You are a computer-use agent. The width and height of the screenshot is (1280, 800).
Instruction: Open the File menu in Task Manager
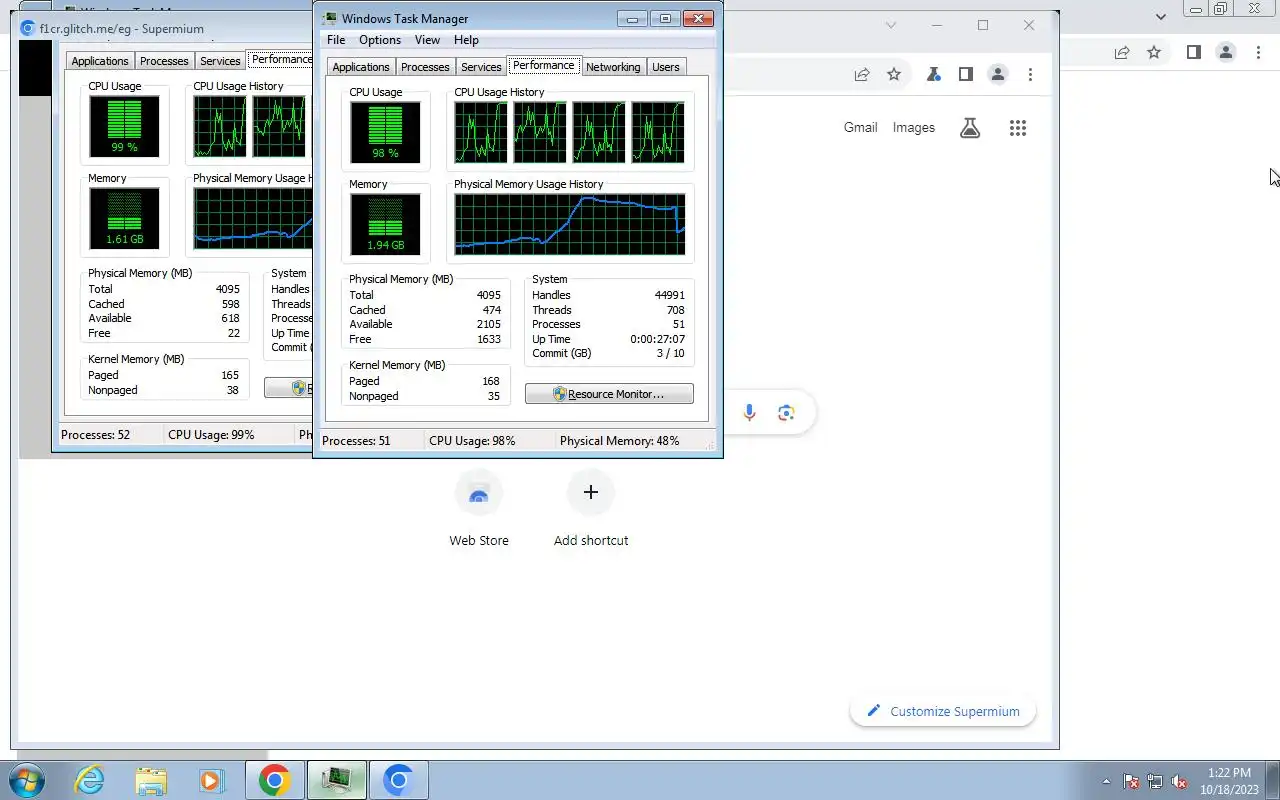pos(336,40)
